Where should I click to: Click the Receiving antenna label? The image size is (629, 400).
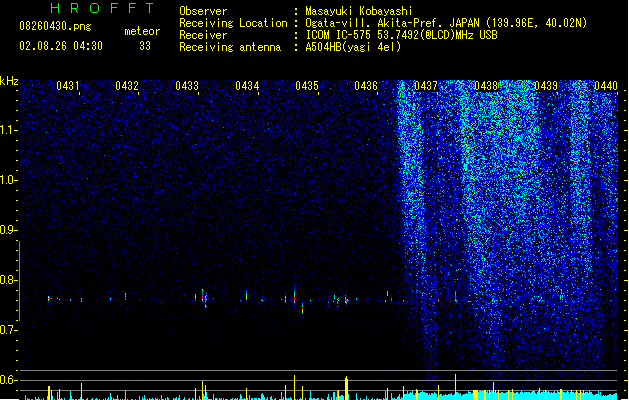(230, 47)
